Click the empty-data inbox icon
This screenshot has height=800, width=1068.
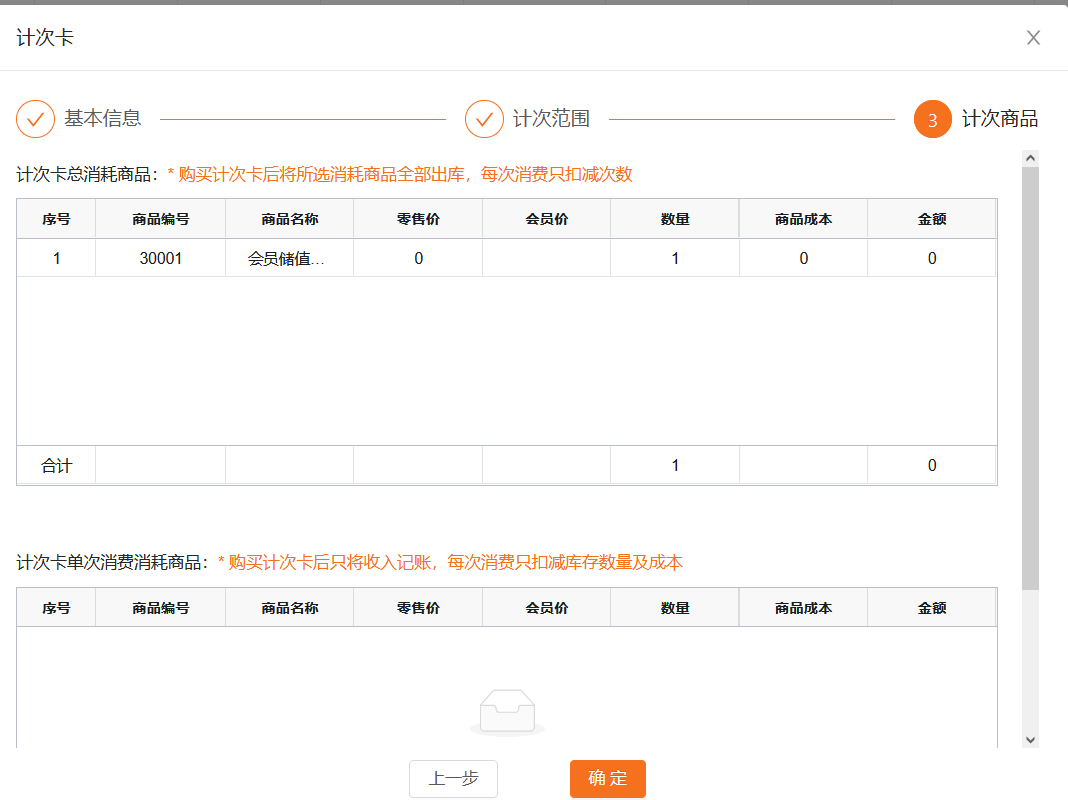click(507, 712)
